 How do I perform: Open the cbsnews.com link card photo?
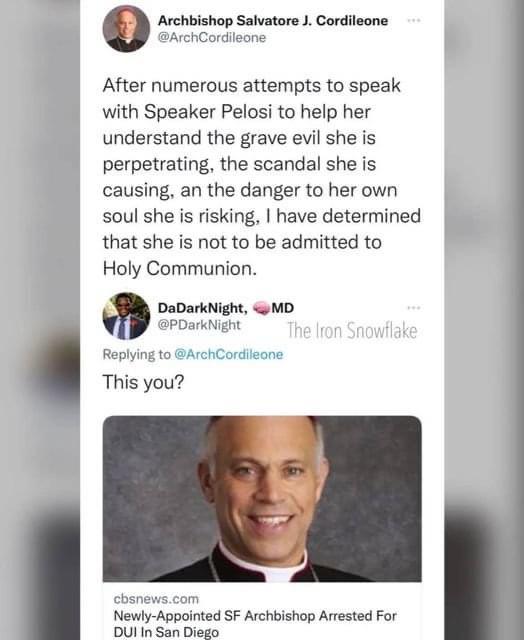pyautogui.click(x=262, y=499)
